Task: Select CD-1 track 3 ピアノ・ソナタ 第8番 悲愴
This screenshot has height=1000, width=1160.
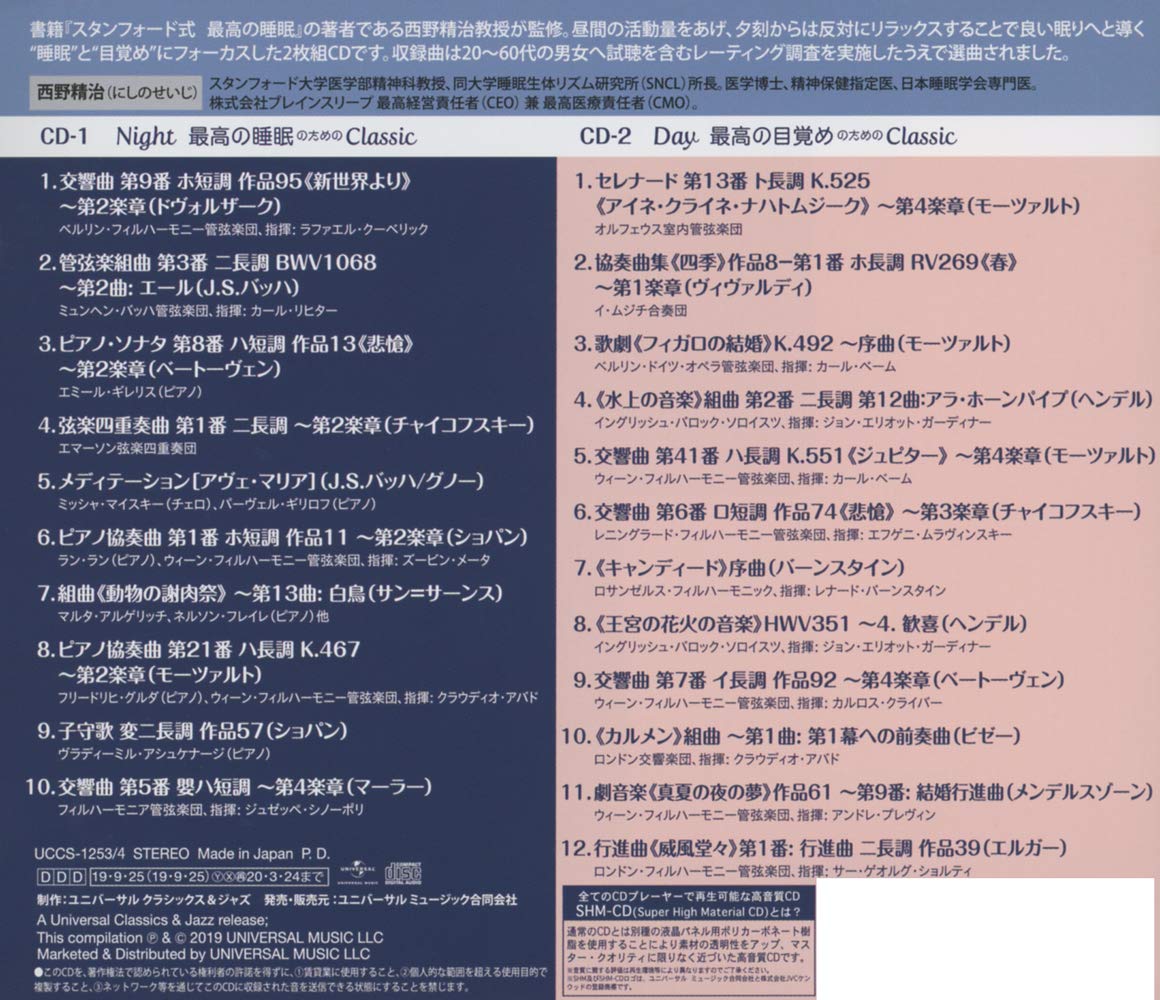Action: (226, 356)
